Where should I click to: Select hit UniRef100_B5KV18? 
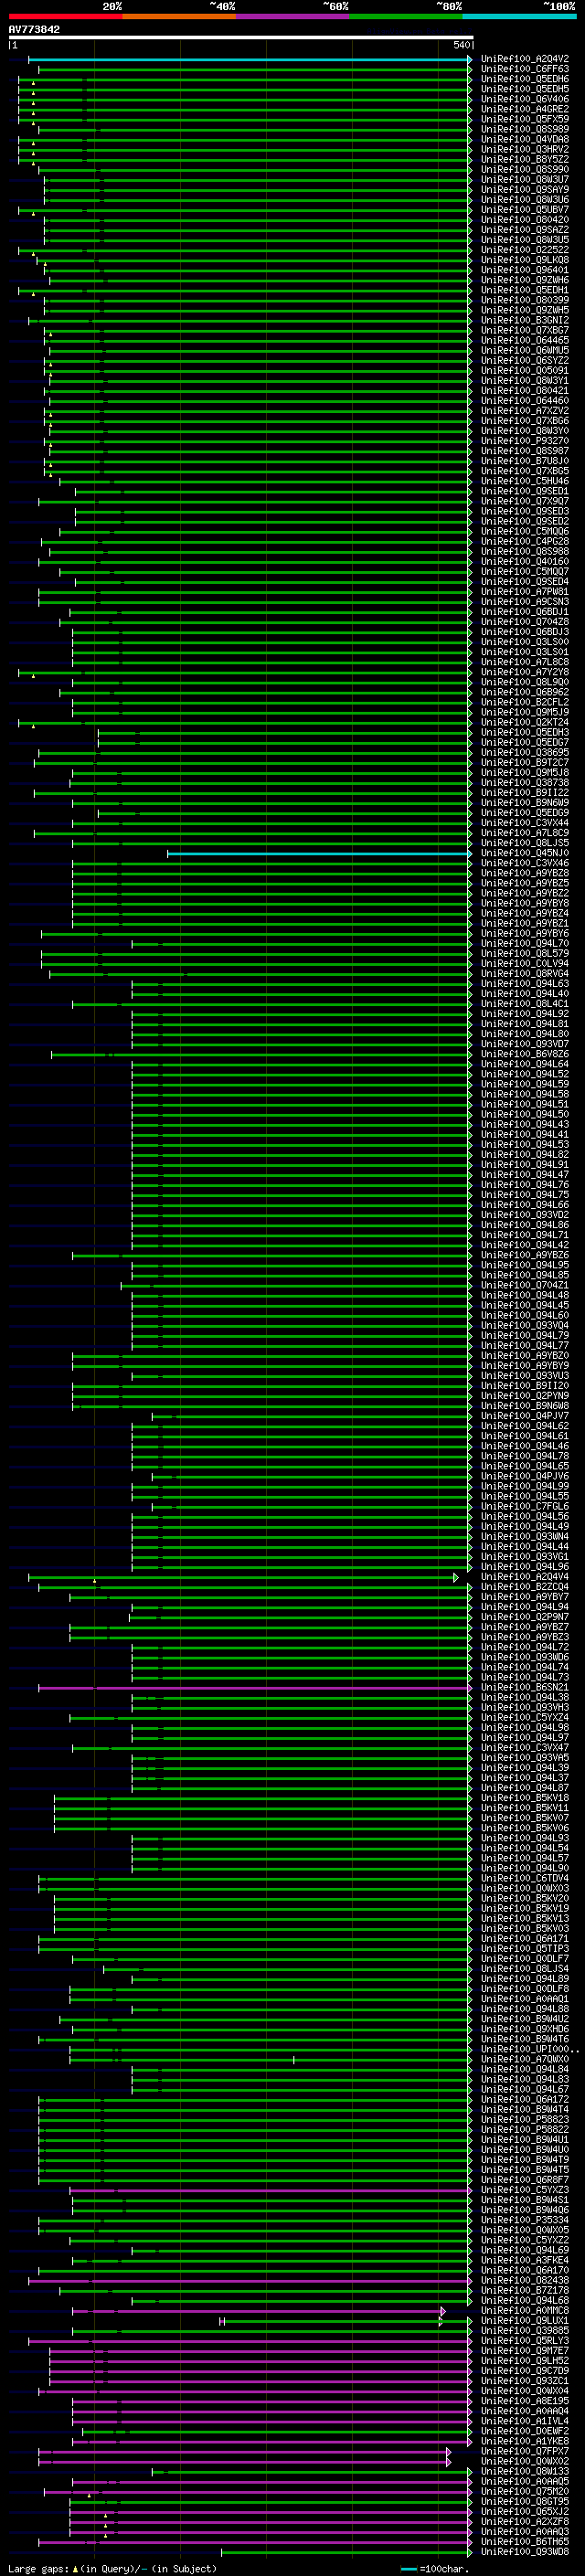pyautogui.click(x=525, y=1798)
